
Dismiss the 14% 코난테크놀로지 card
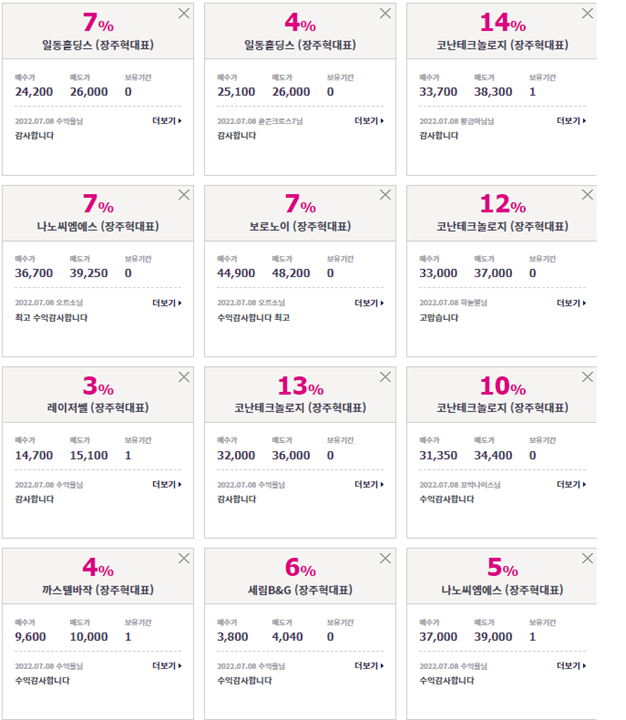coord(587,13)
